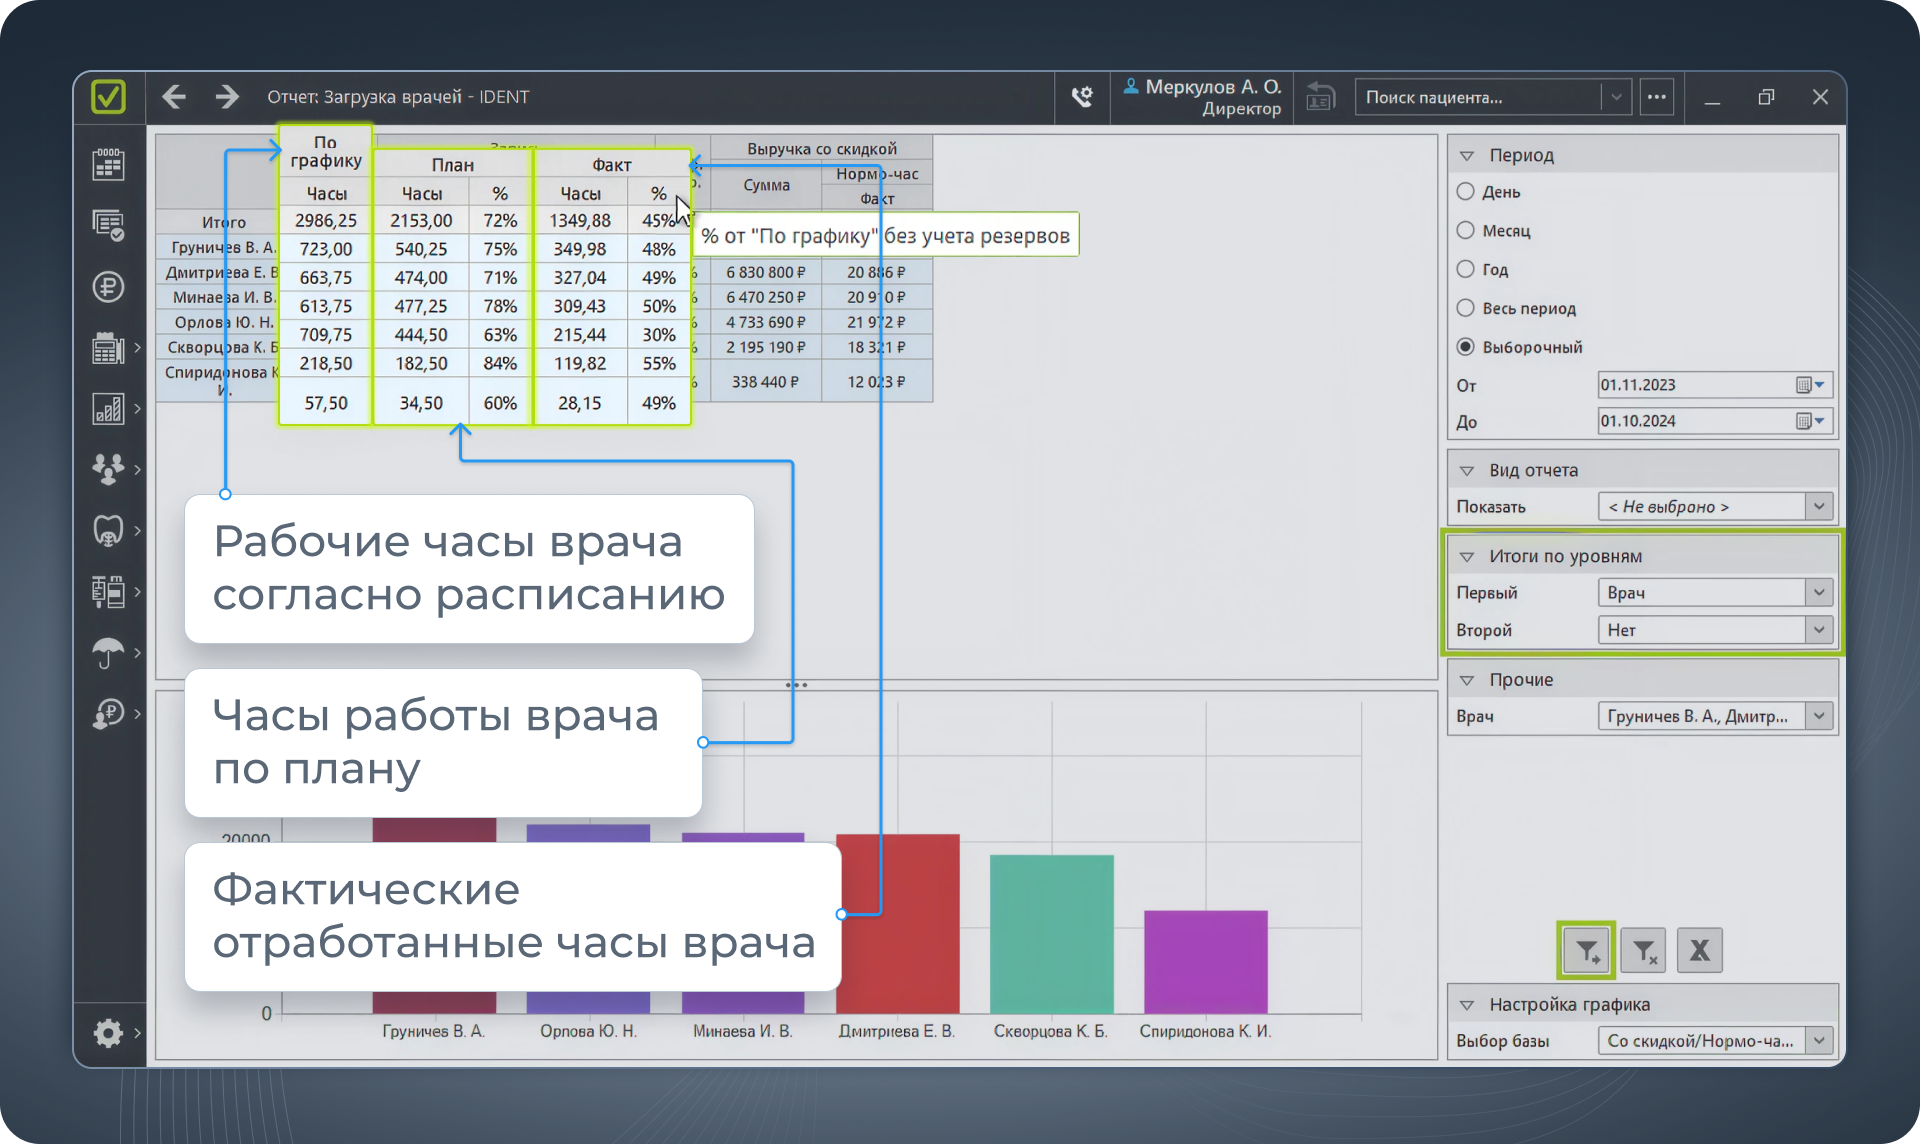This screenshot has width=1920, height=1144.
Task: Select the Выборочный period radio button
Action: 1466,347
